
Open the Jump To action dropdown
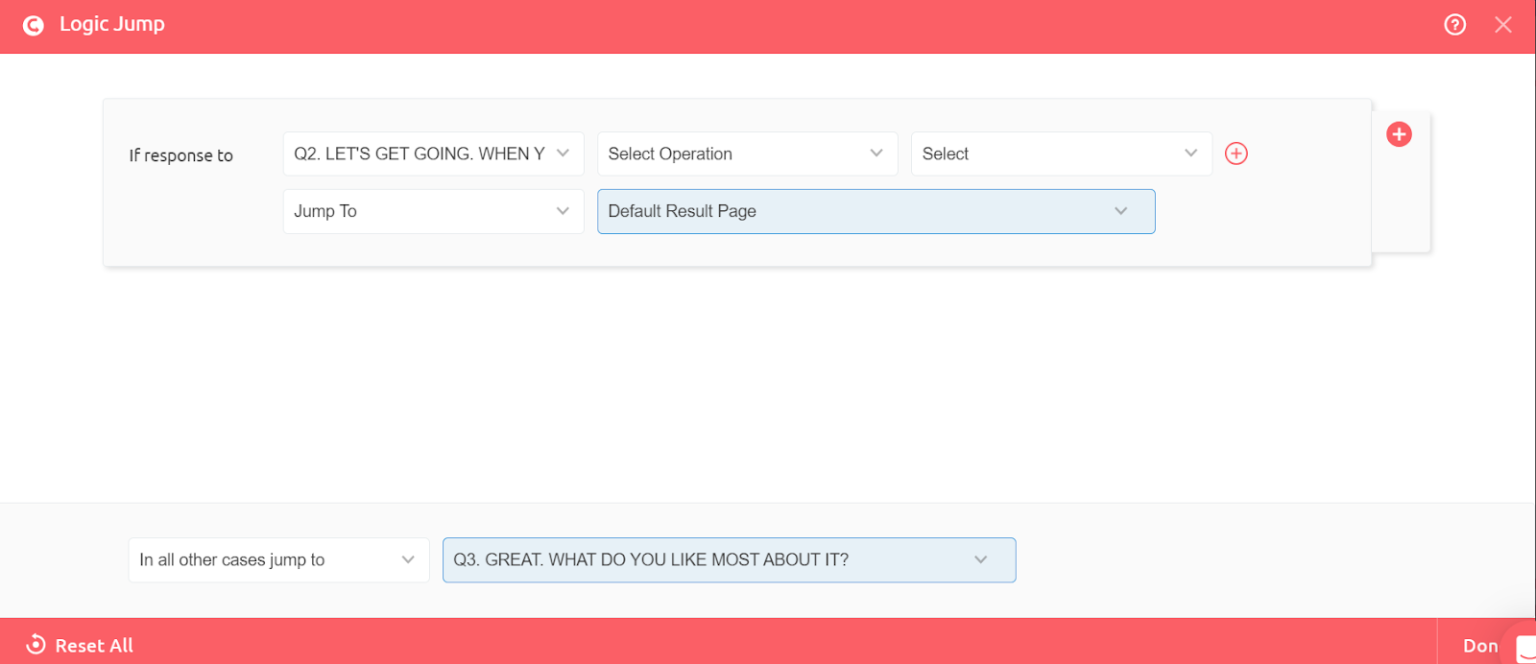click(x=433, y=211)
